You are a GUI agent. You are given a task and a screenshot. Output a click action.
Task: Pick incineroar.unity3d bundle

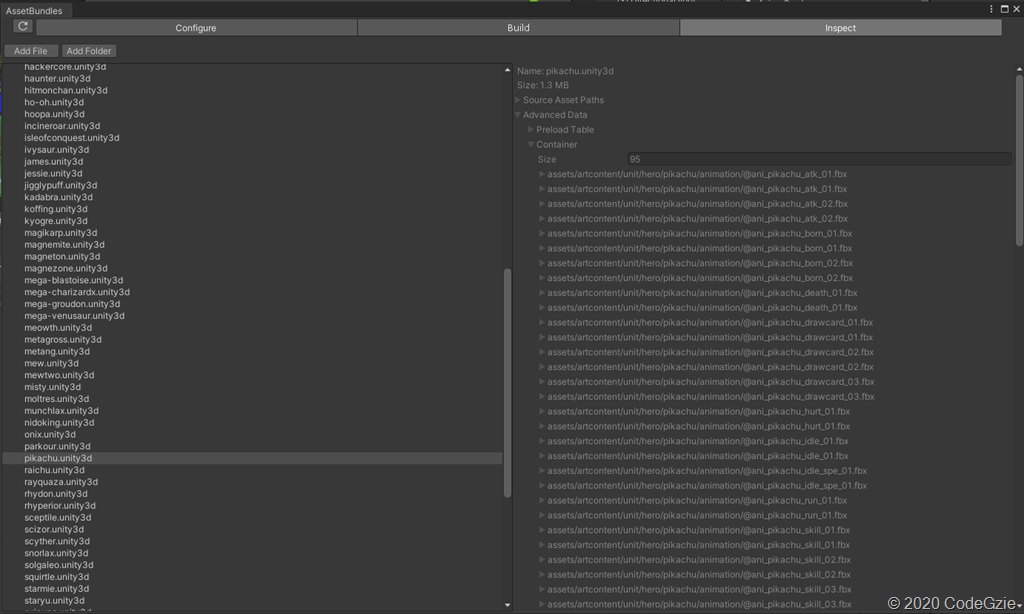[x=62, y=126]
